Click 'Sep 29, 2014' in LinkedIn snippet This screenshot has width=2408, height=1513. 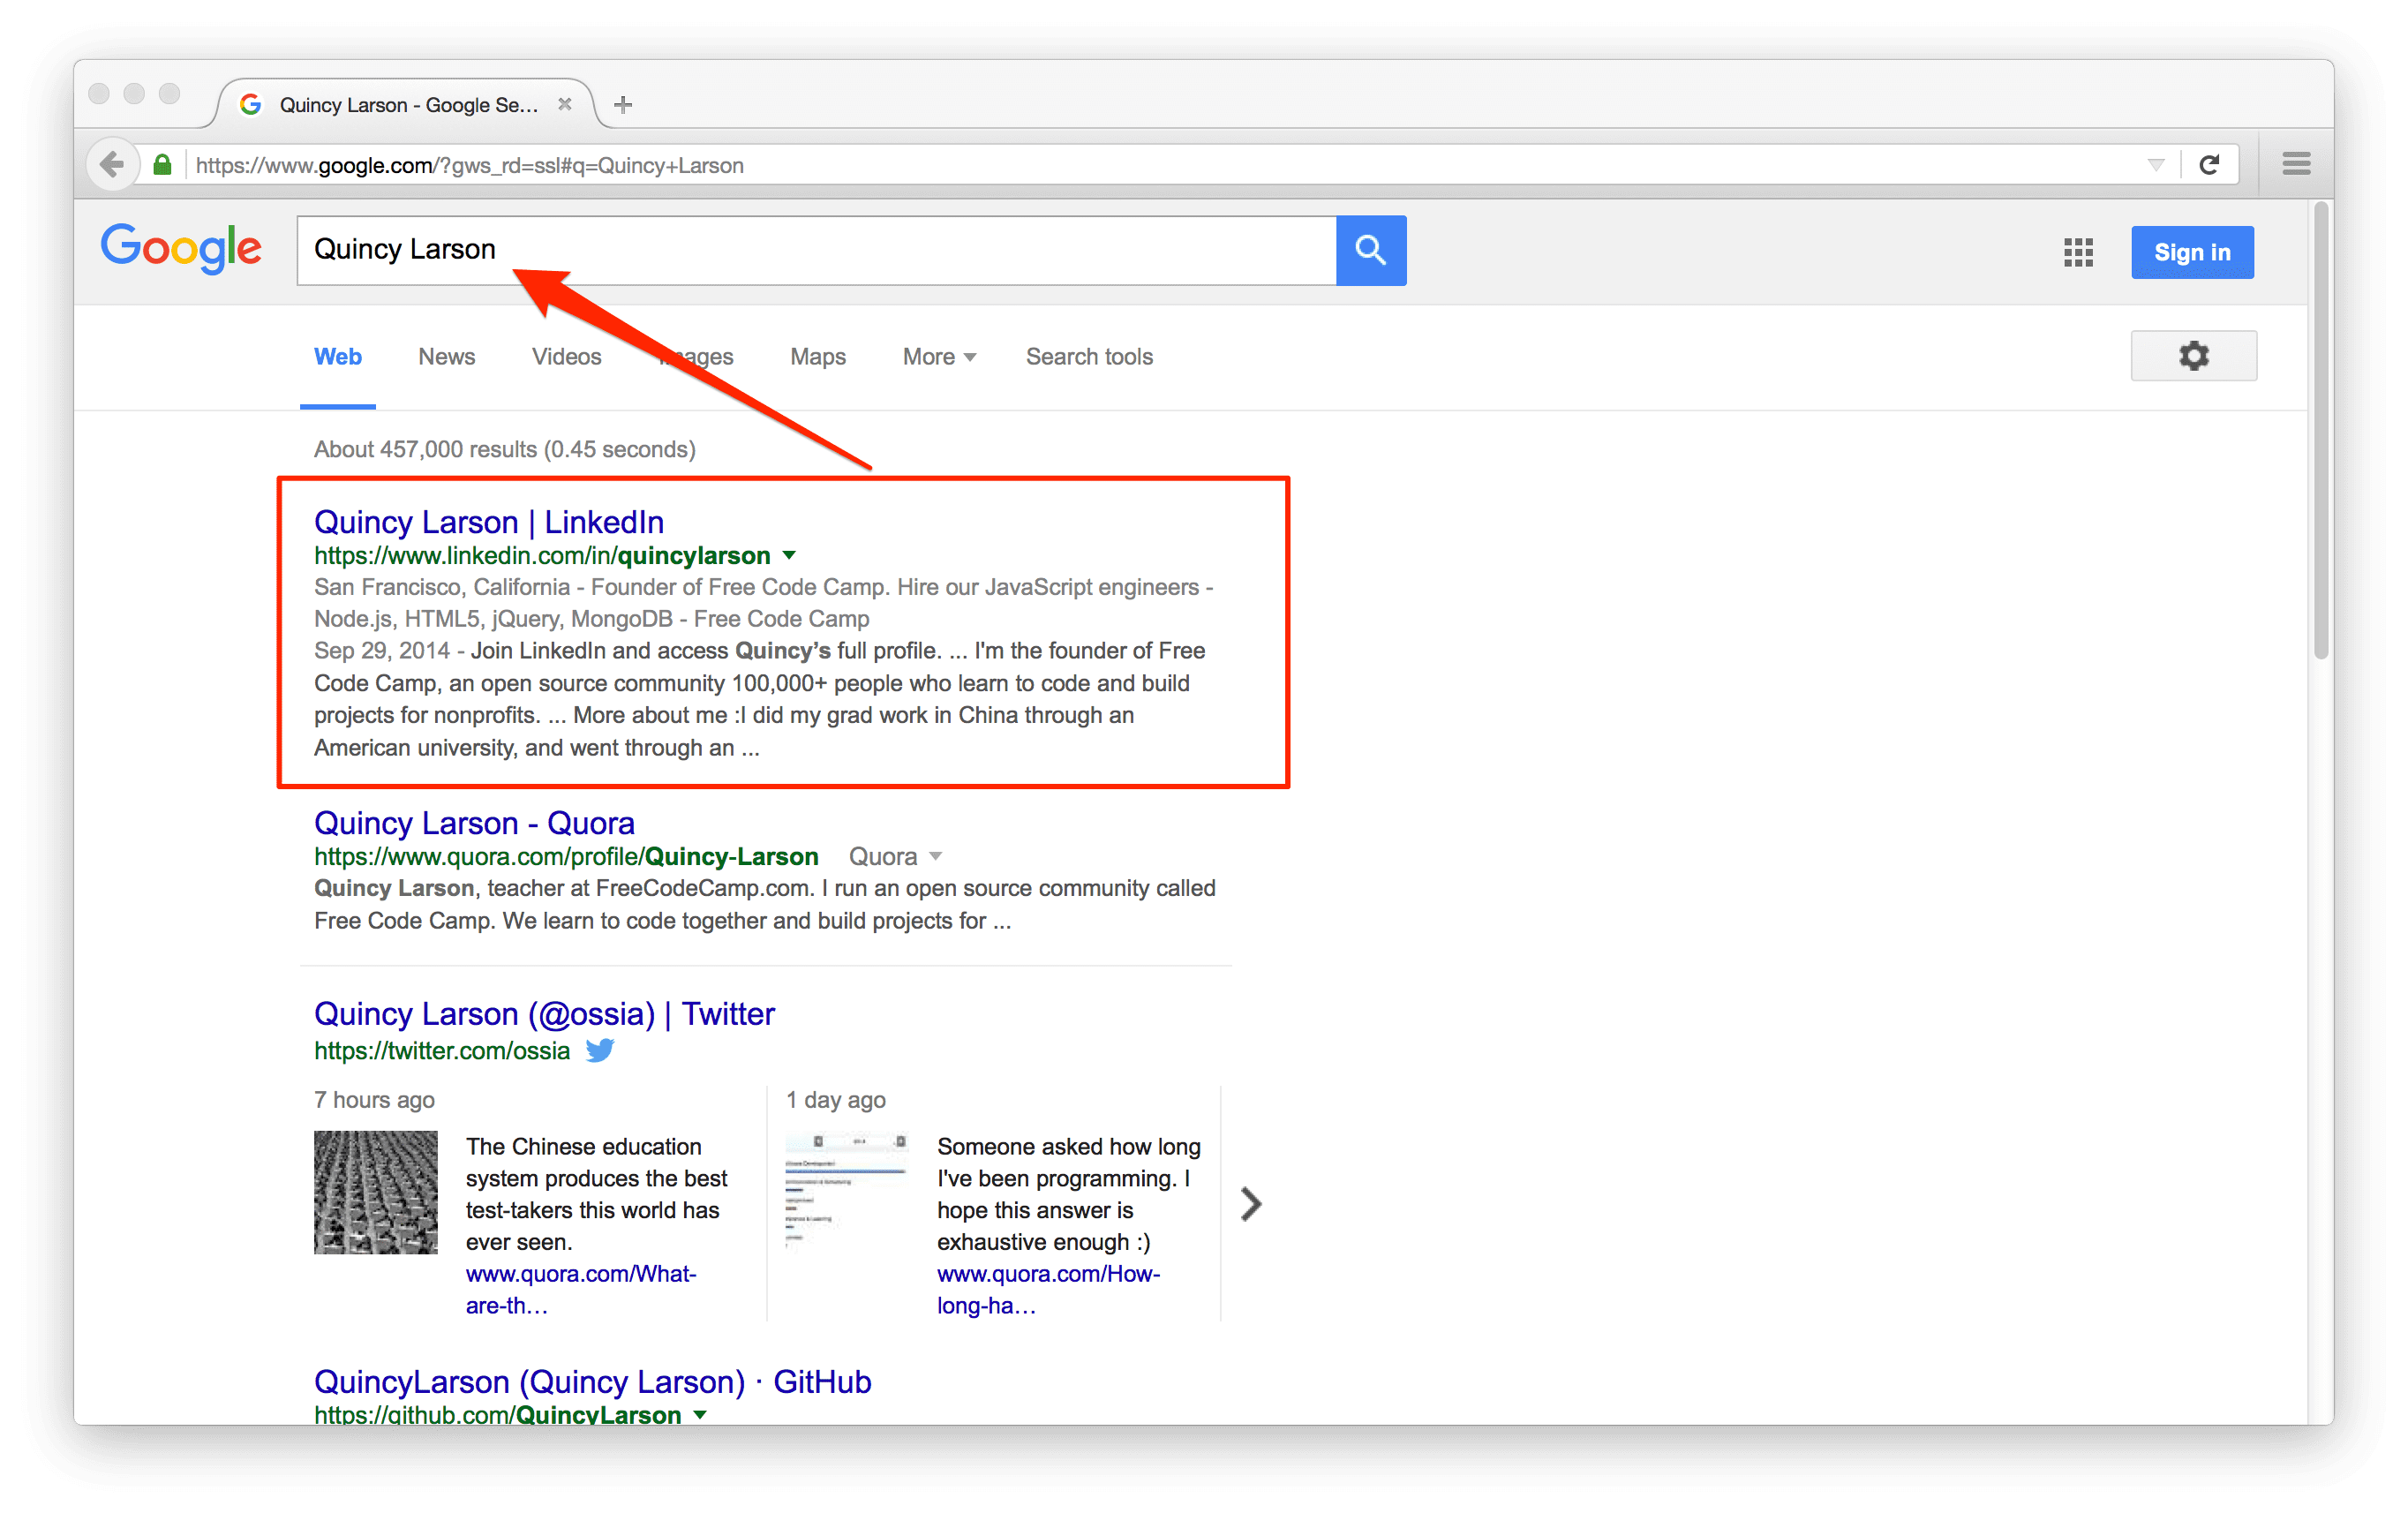(381, 650)
